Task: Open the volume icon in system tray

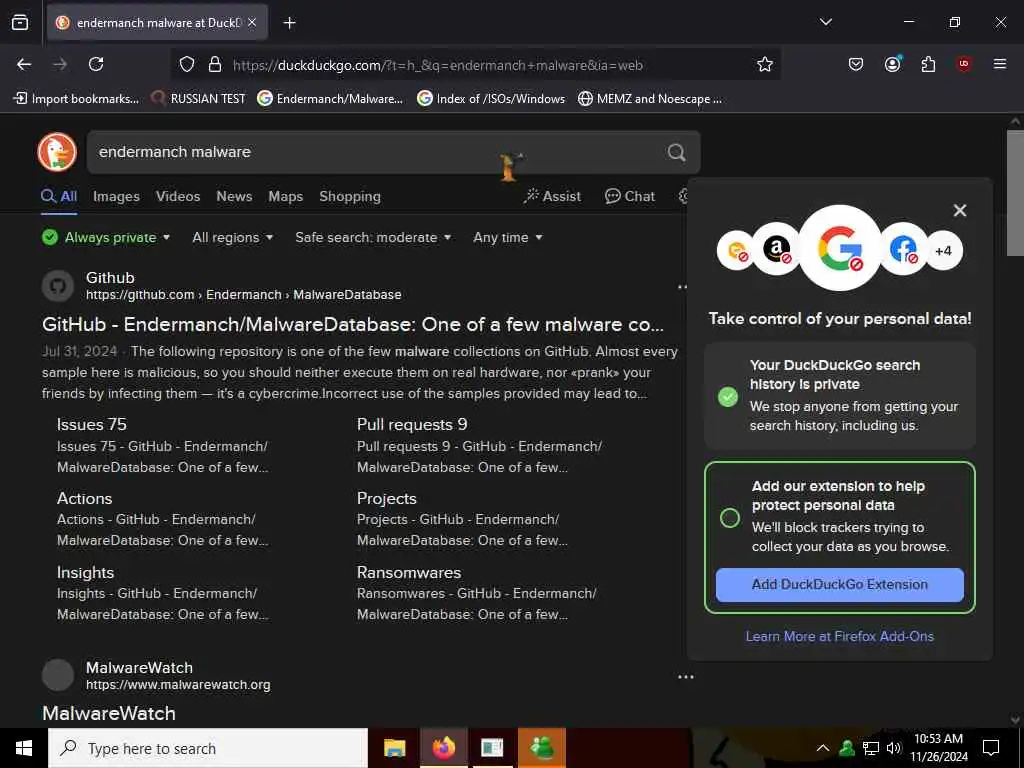Action: 893,748
